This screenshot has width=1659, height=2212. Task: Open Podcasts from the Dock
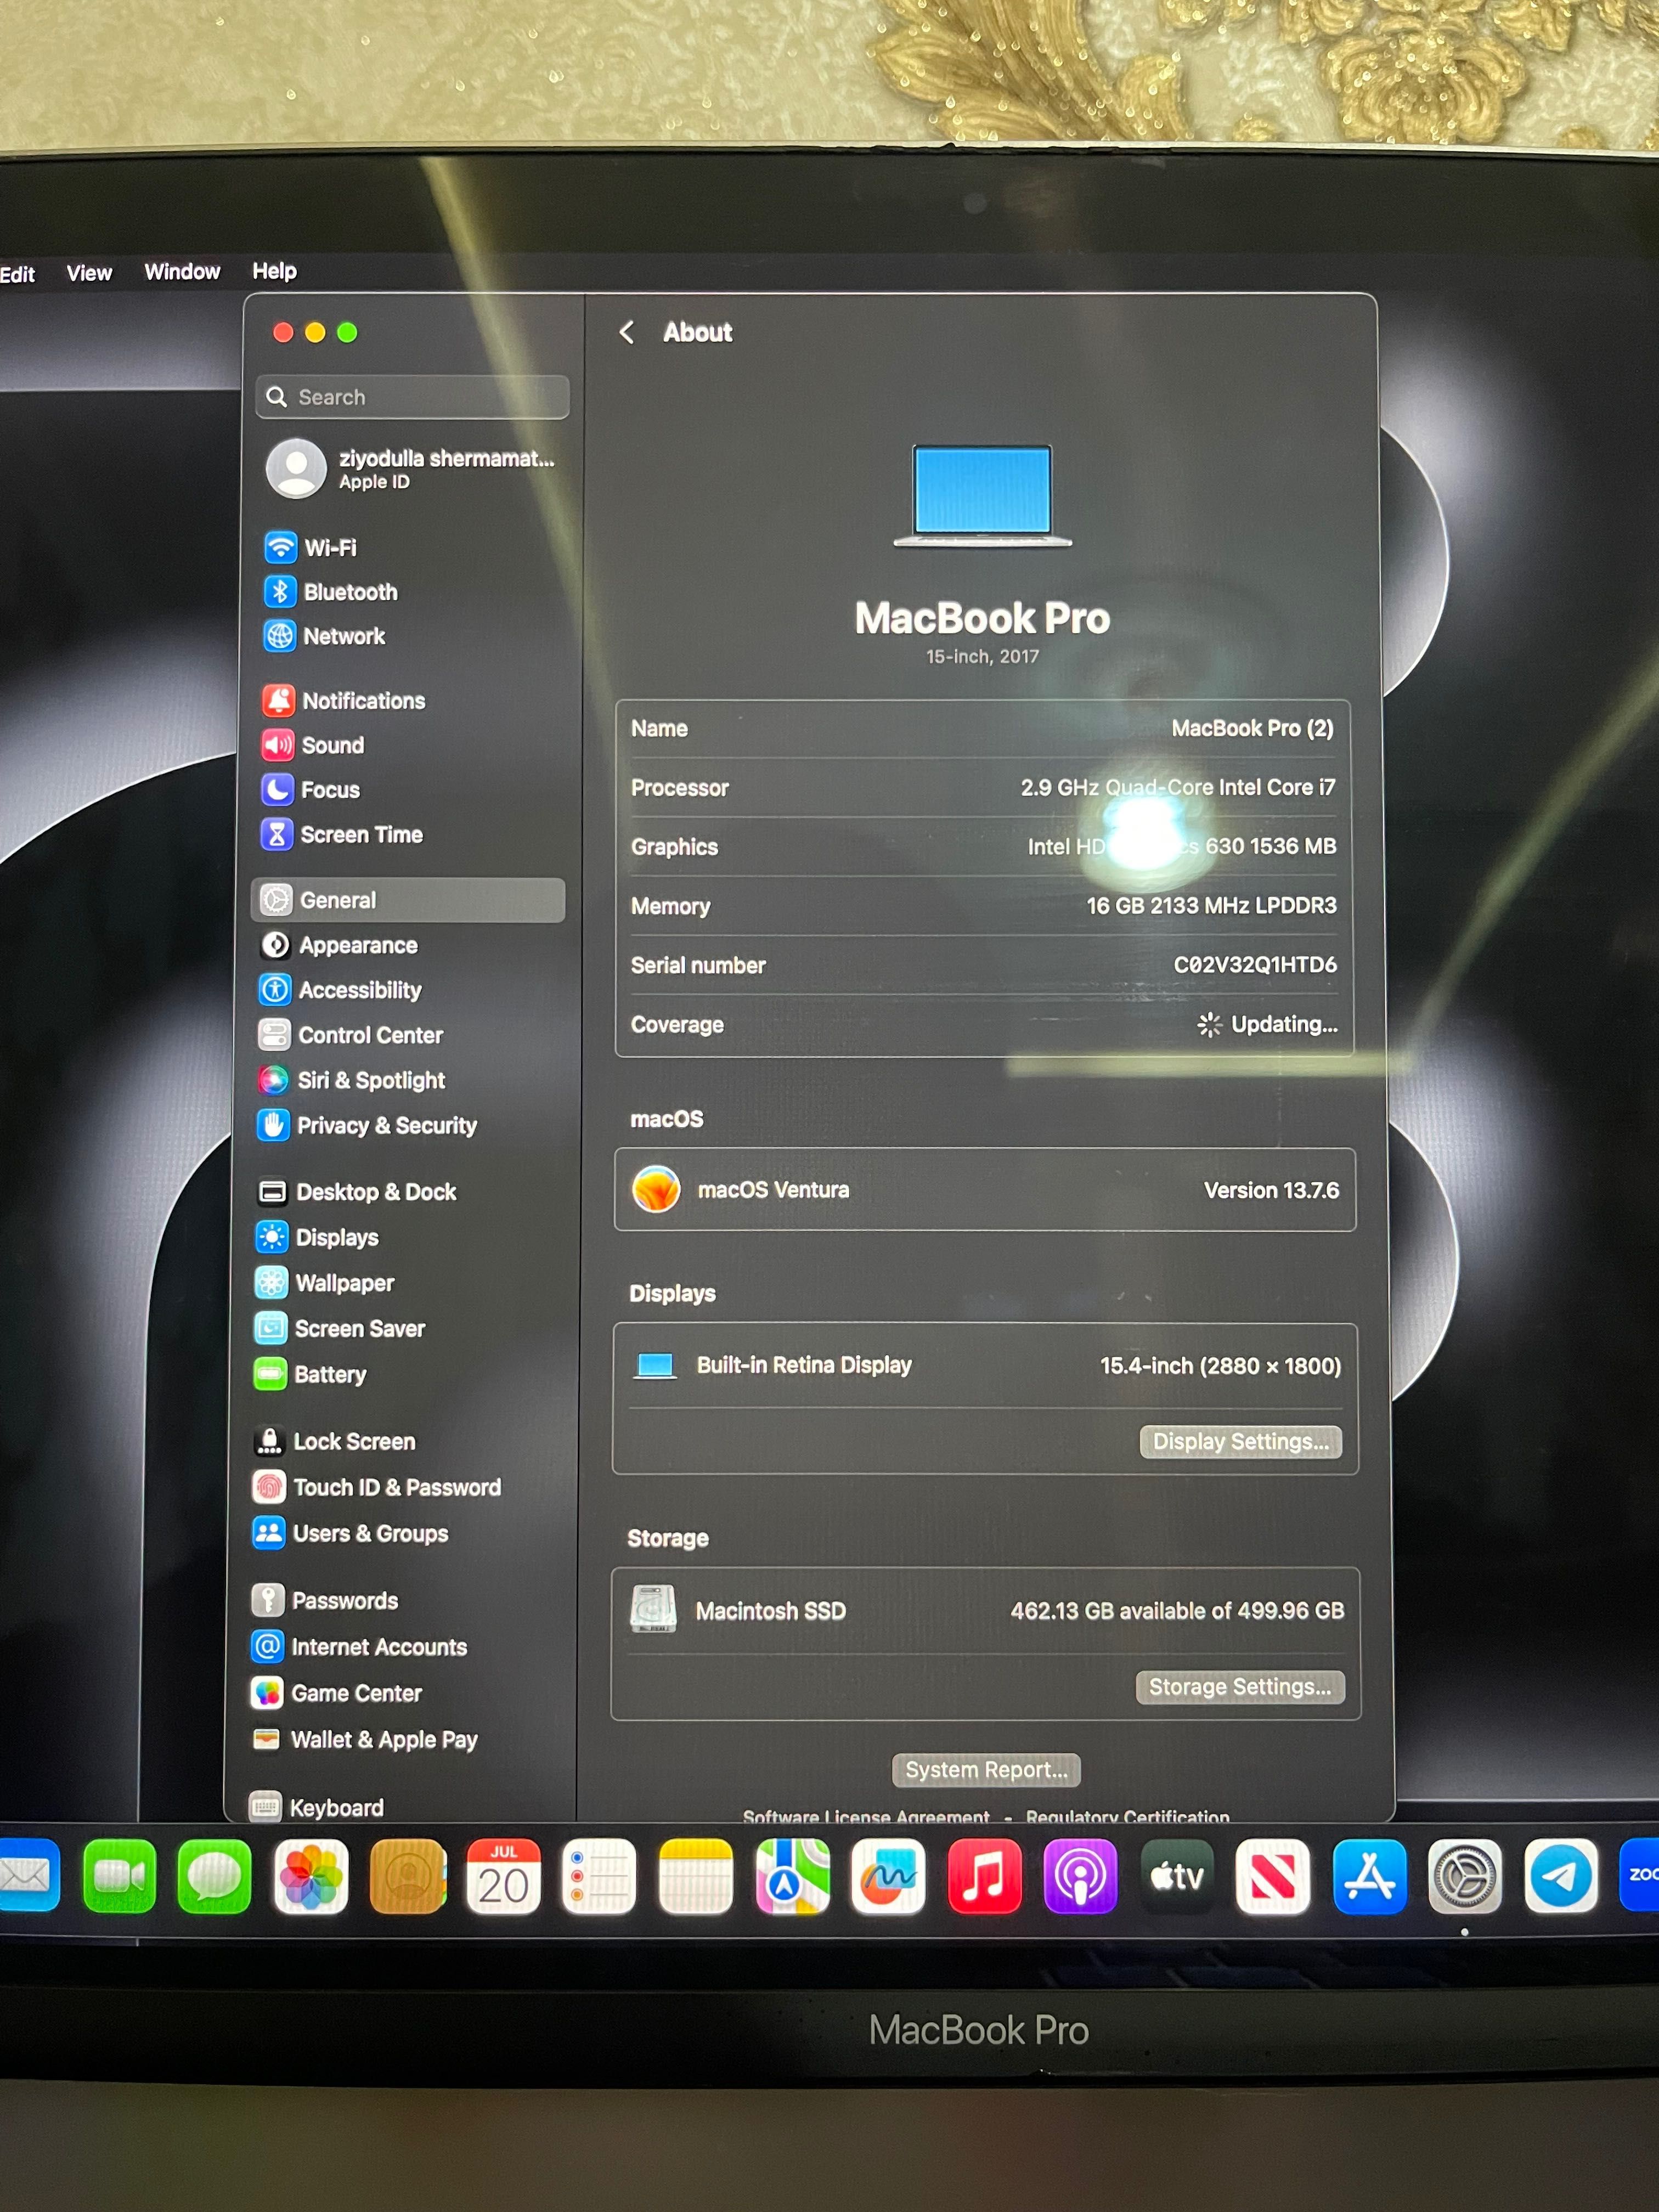click(1080, 1876)
